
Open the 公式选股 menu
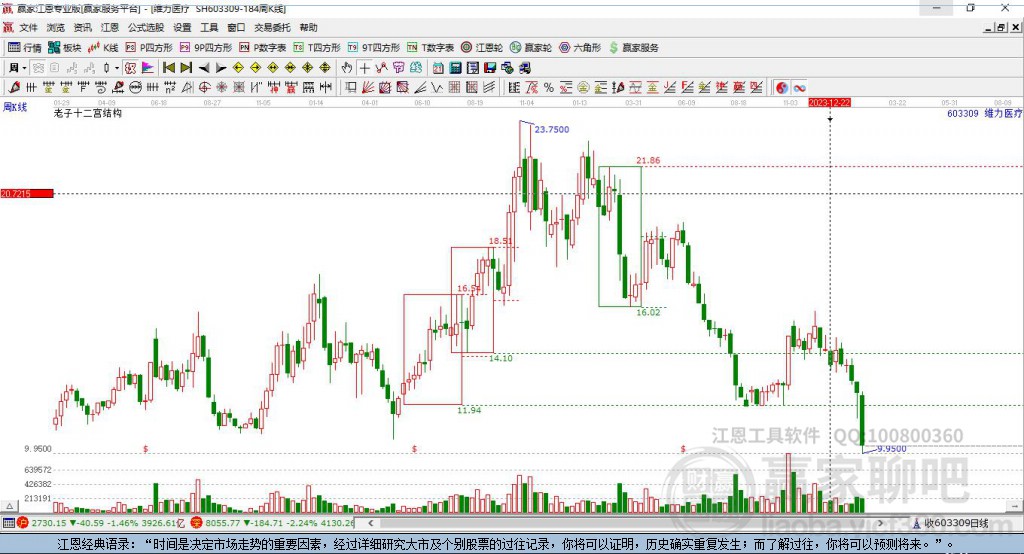(146, 27)
